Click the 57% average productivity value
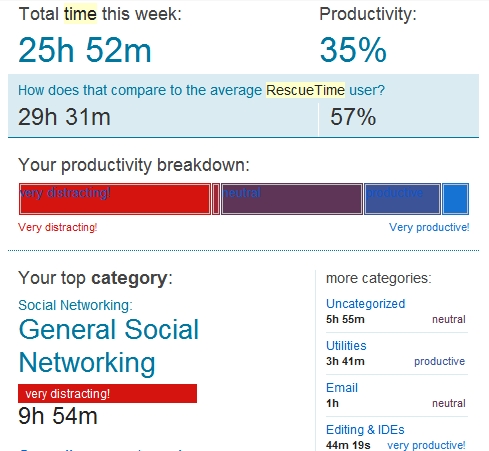489x451 pixels. coord(353,117)
